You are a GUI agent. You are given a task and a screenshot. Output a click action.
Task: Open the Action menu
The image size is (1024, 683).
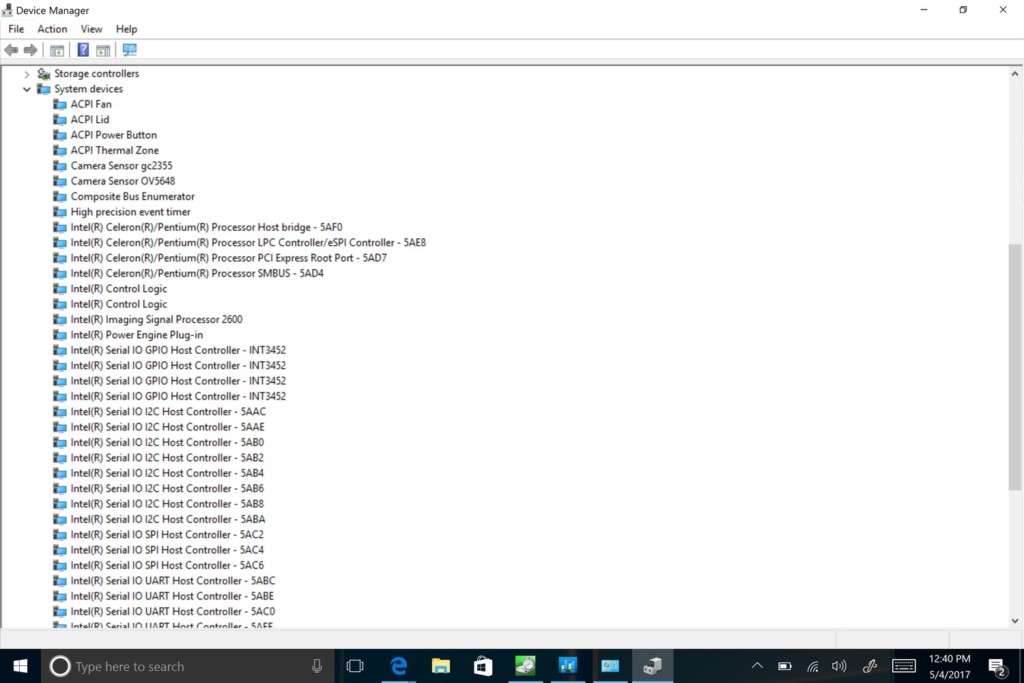click(x=52, y=29)
